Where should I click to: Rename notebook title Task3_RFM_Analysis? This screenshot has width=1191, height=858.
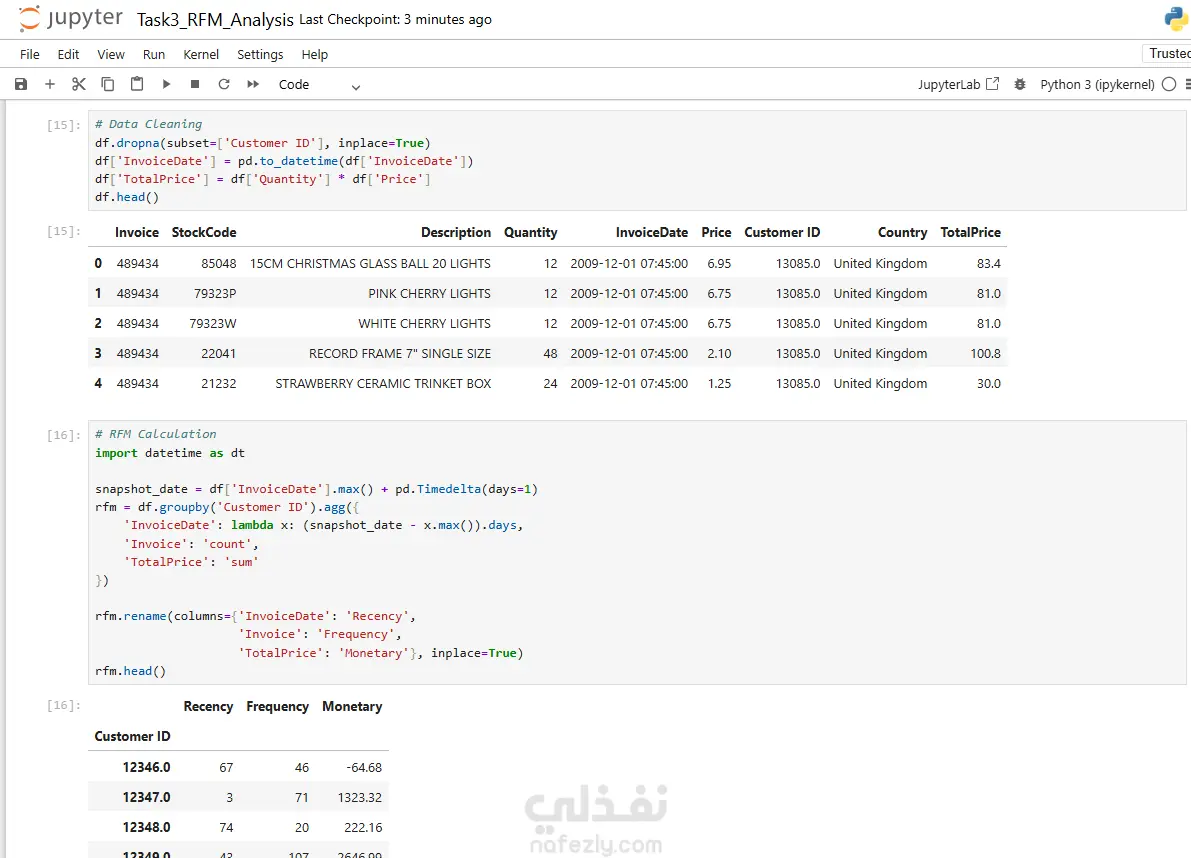(215, 19)
